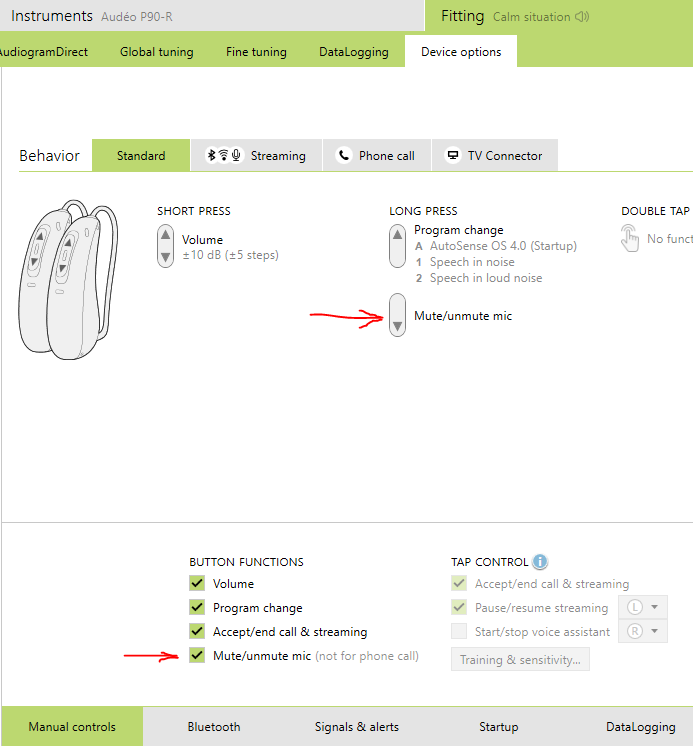Click the phone icon on Phone call tab
693x746 pixels.
[x=343, y=156]
